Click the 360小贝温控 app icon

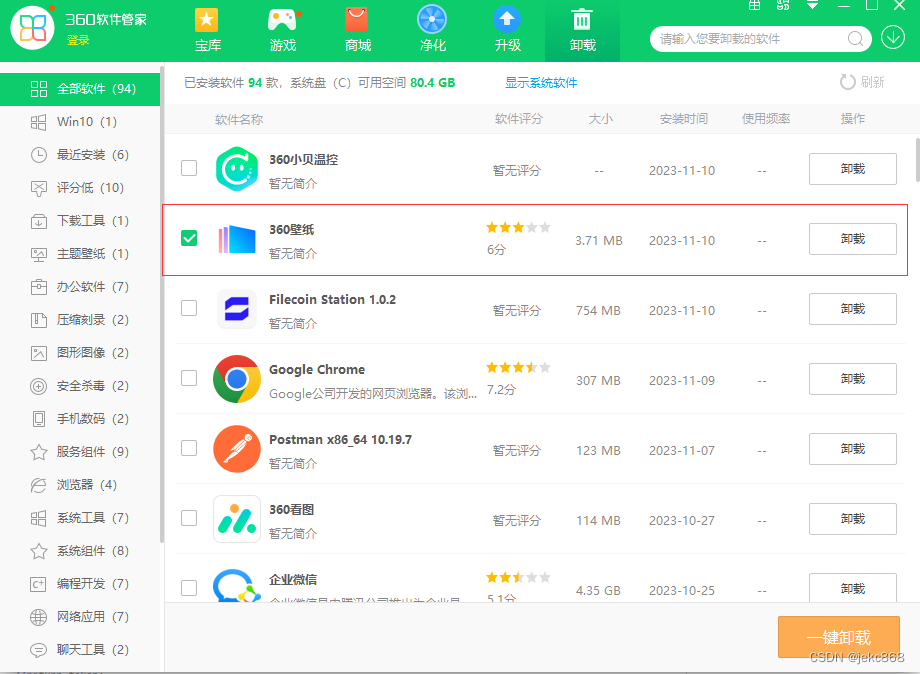[x=236, y=169]
